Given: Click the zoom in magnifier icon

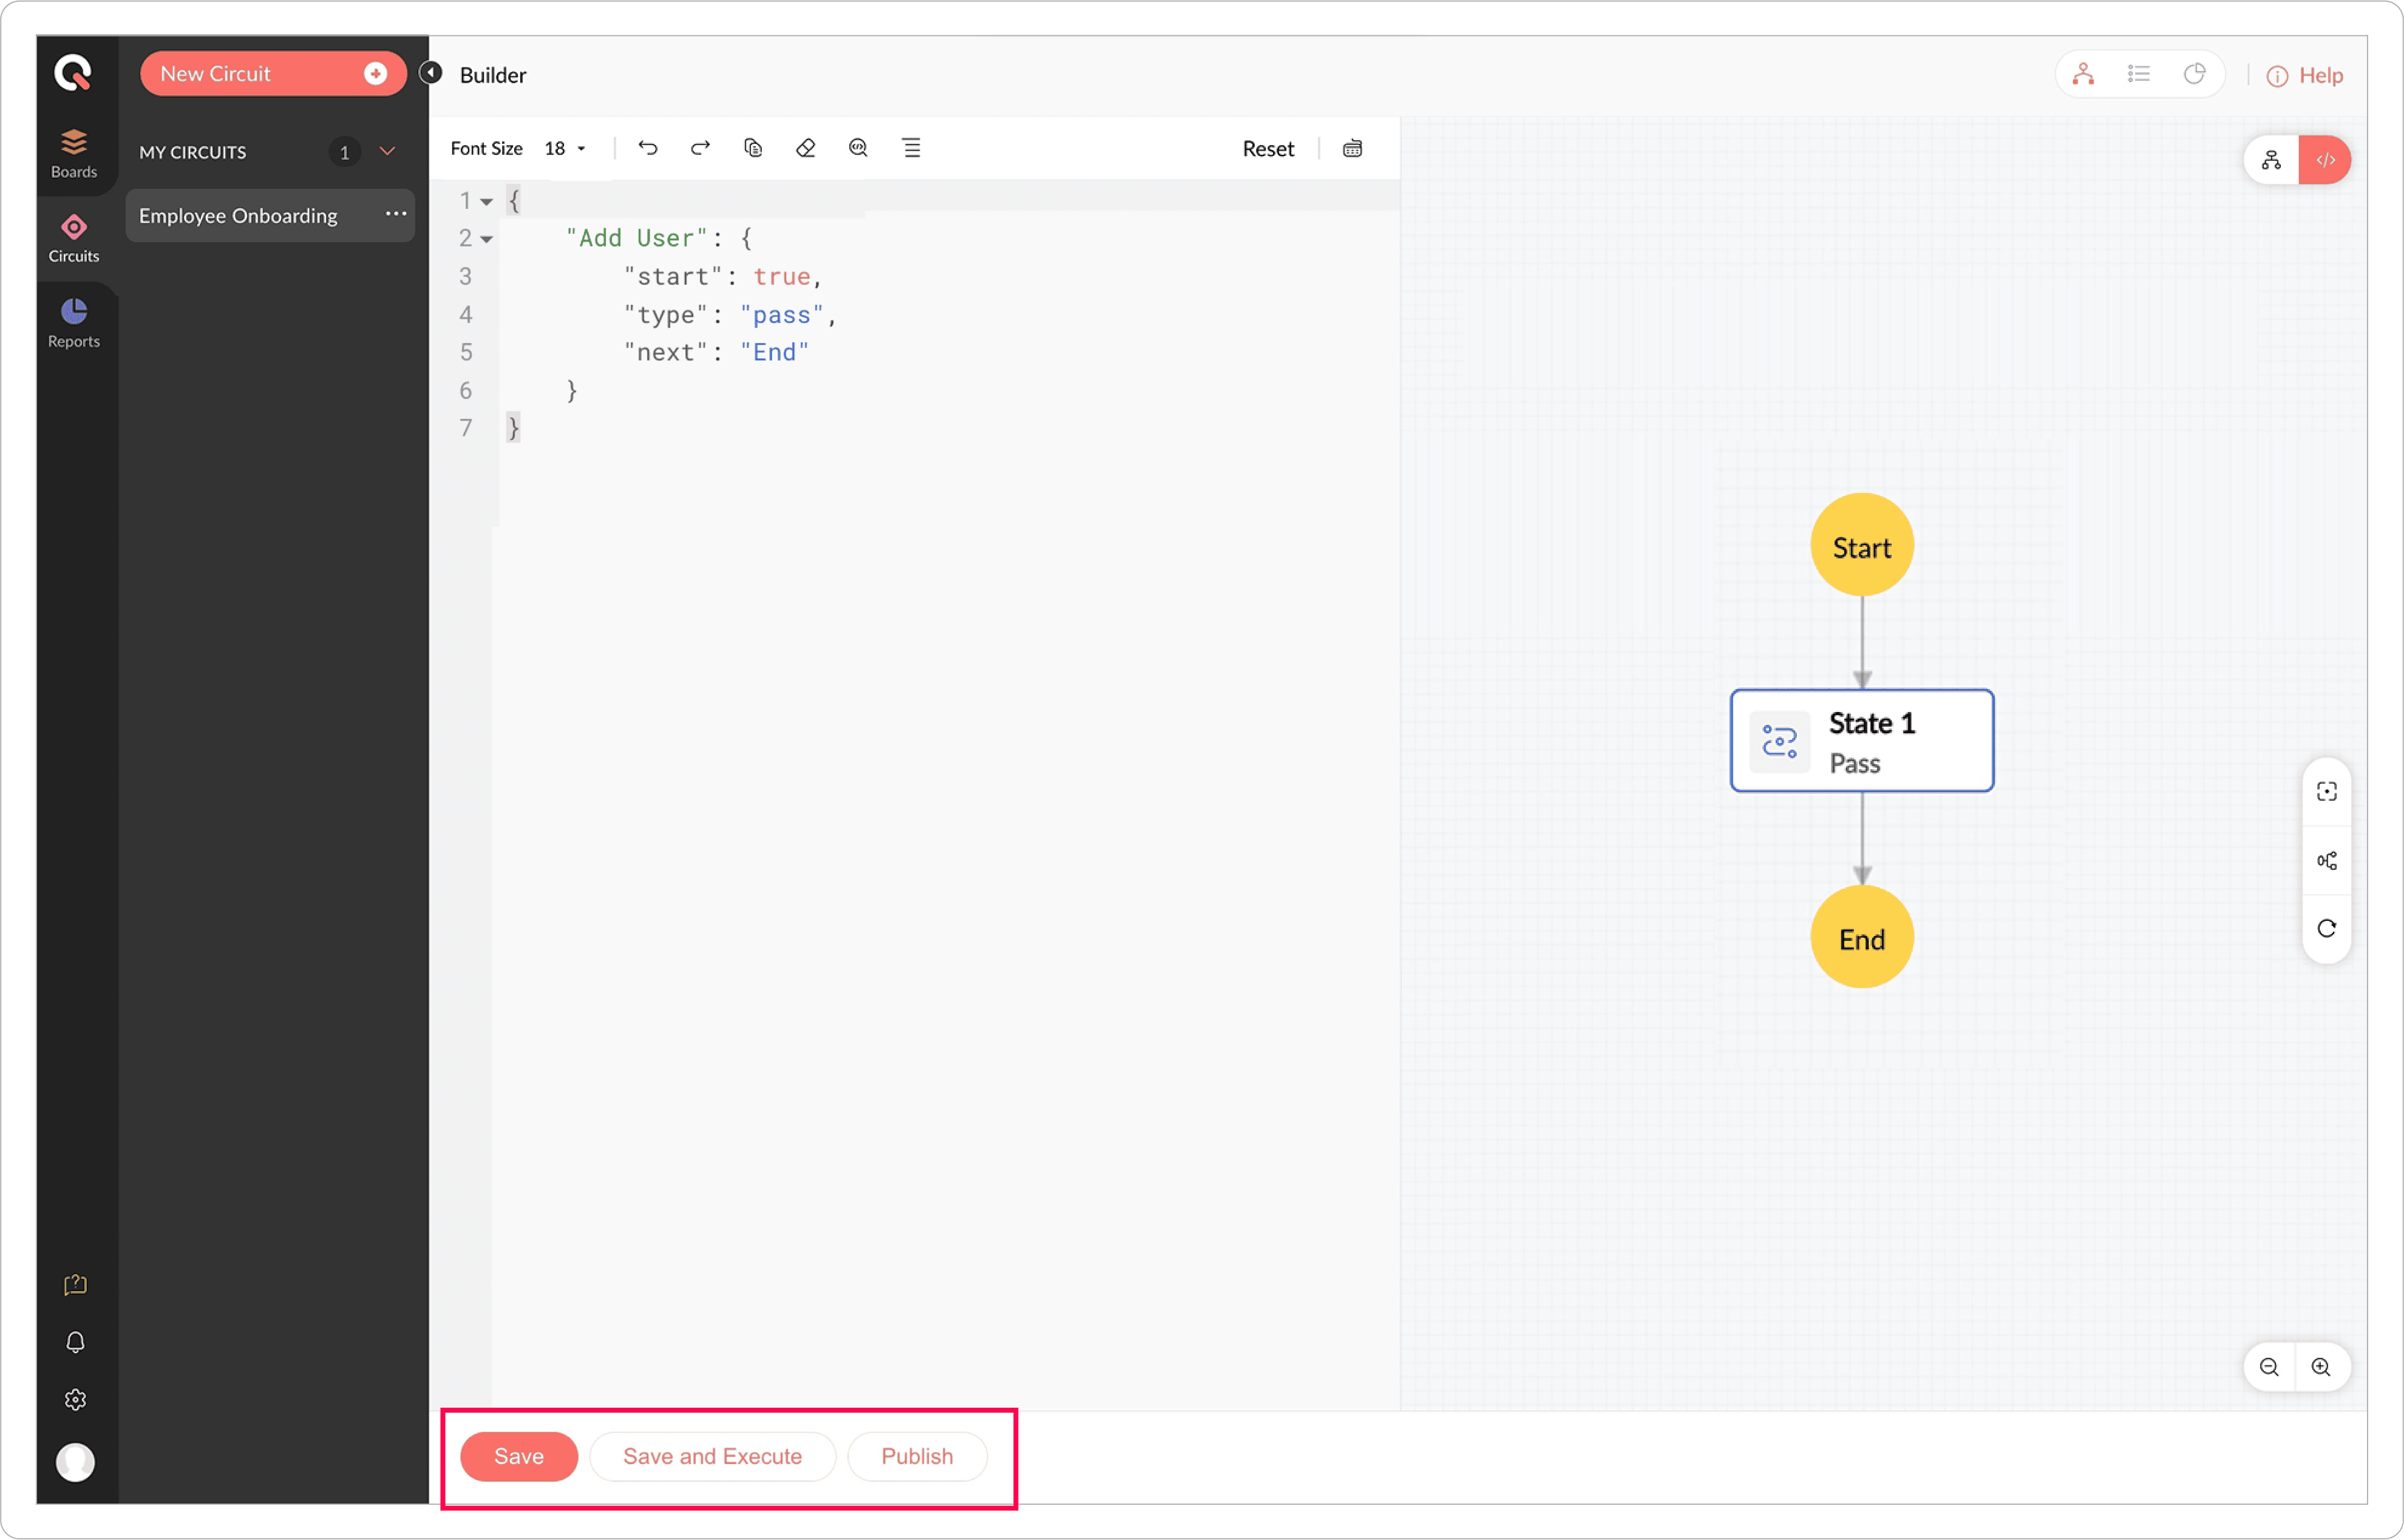Looking at the screenshot, I should 2322,1367.
